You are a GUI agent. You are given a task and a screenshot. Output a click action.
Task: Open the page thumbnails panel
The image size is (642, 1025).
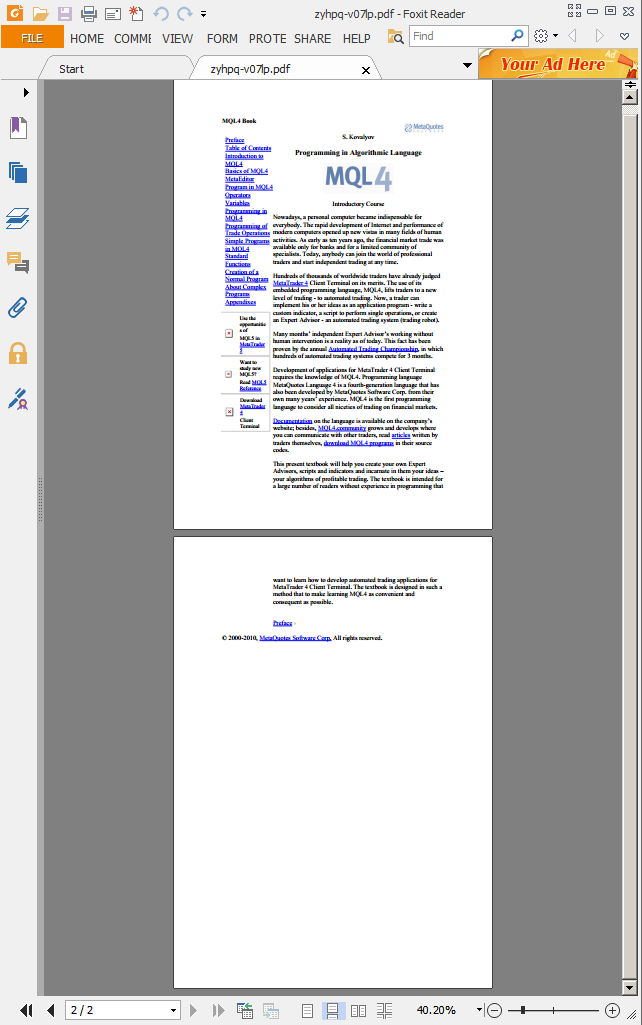pyautogui.click(x=18, y=173)
